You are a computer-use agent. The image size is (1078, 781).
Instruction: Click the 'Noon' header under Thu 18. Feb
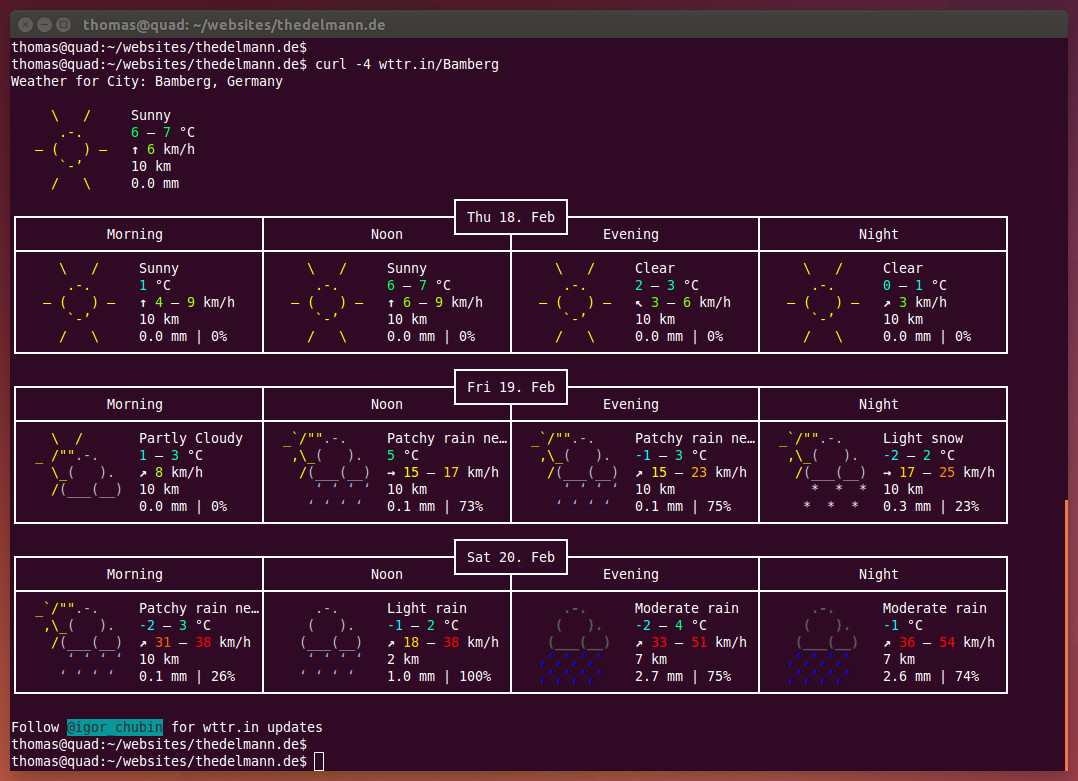[x=387, y=234]
